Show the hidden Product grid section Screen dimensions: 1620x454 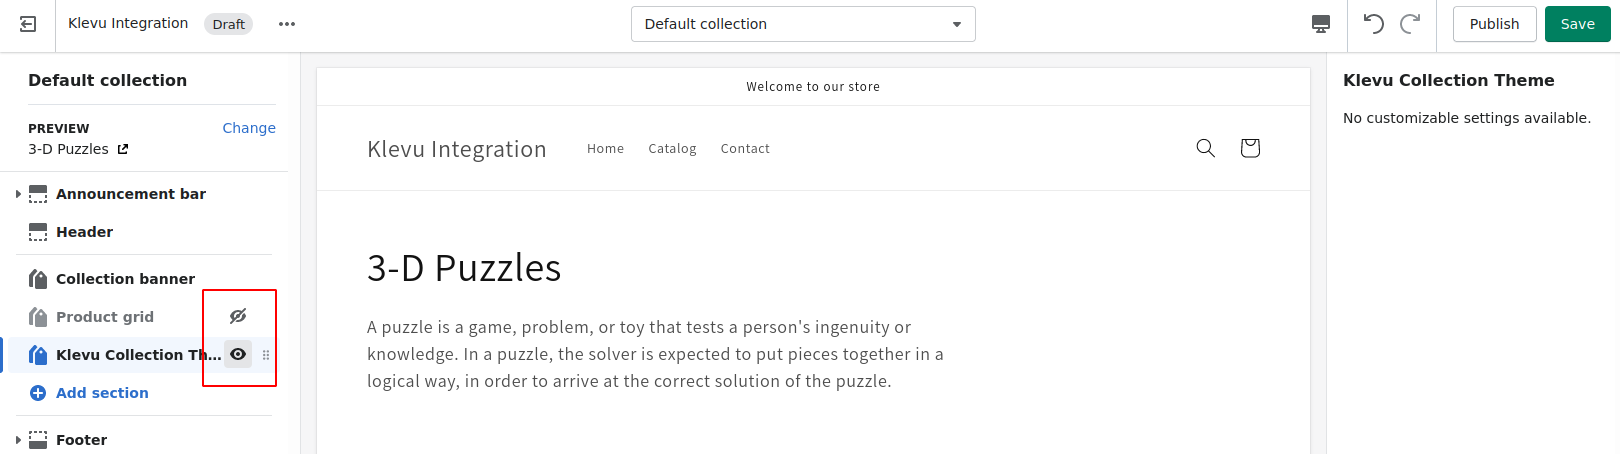[x=238, y=316]
